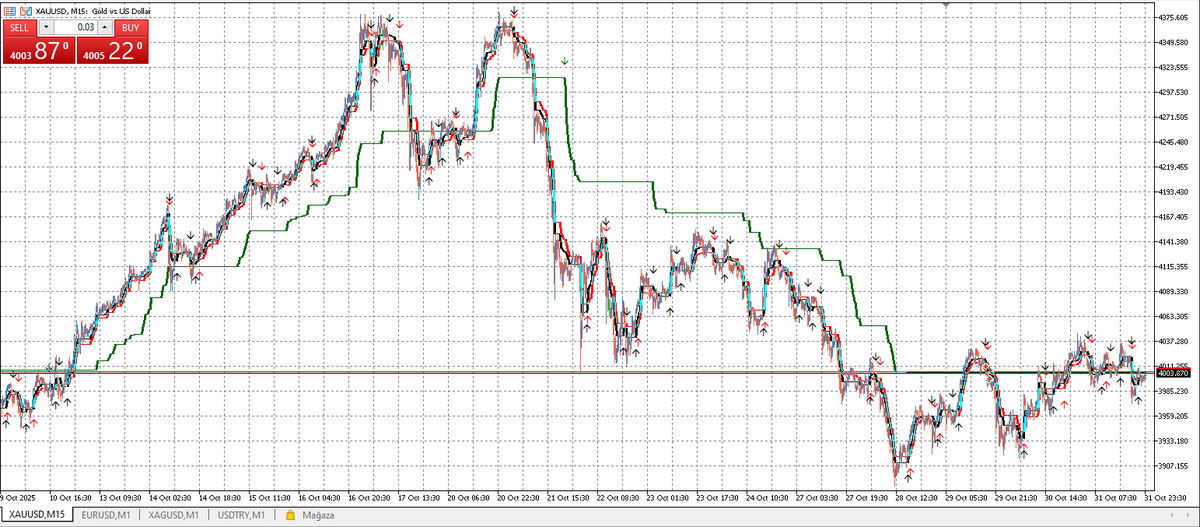Screen dimensions: 1200x527
Task: Click the chart shift triangle marker at top
Action: click(x=947, y=5)
